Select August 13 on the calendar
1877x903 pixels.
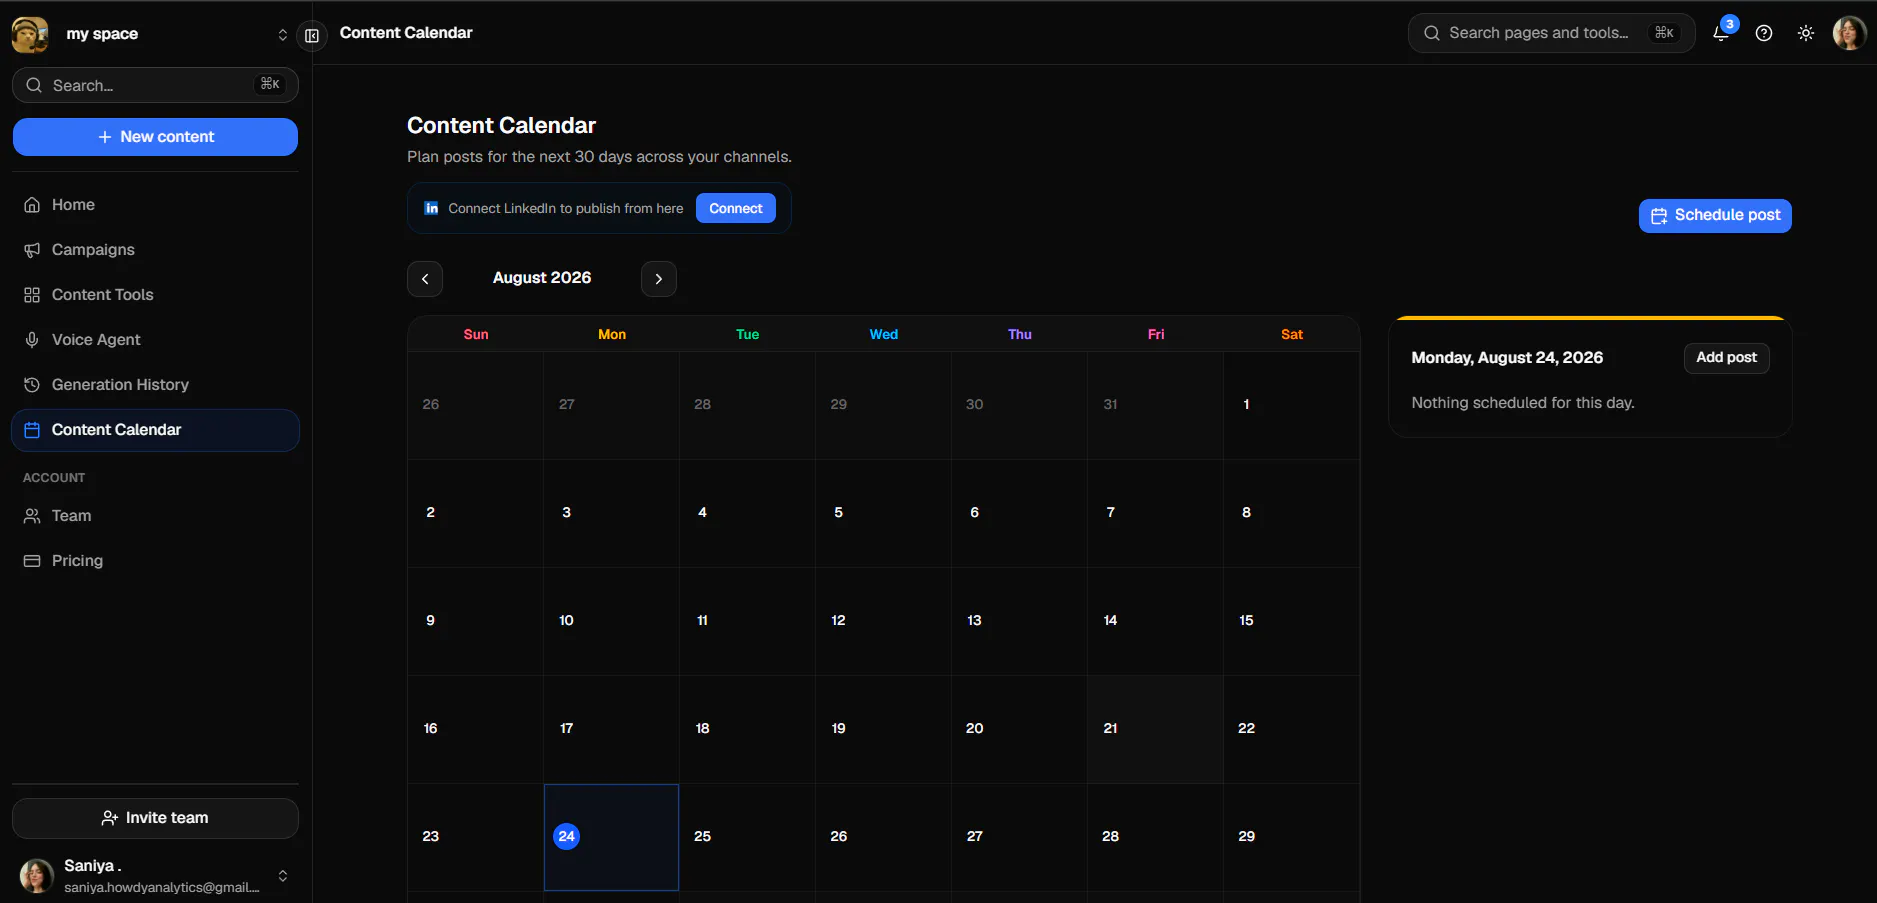pos(1019,621)
